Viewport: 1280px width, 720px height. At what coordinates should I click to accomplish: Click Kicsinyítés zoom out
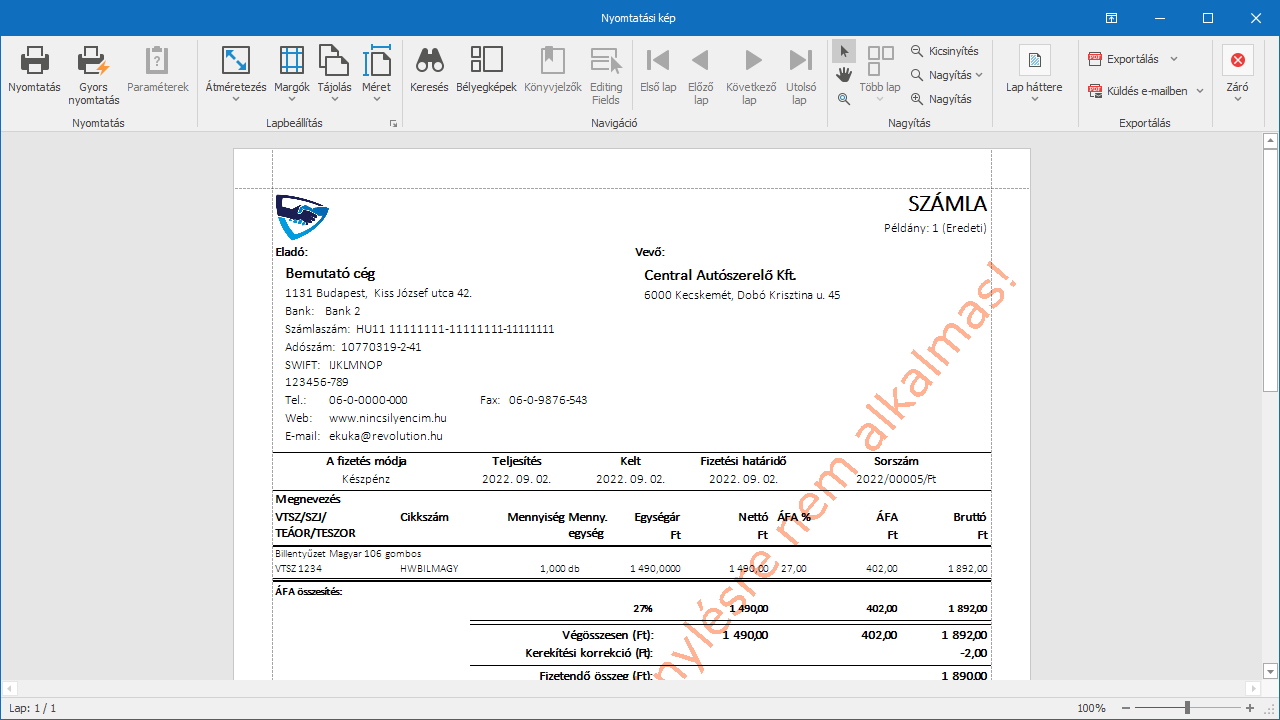(945, 51)
